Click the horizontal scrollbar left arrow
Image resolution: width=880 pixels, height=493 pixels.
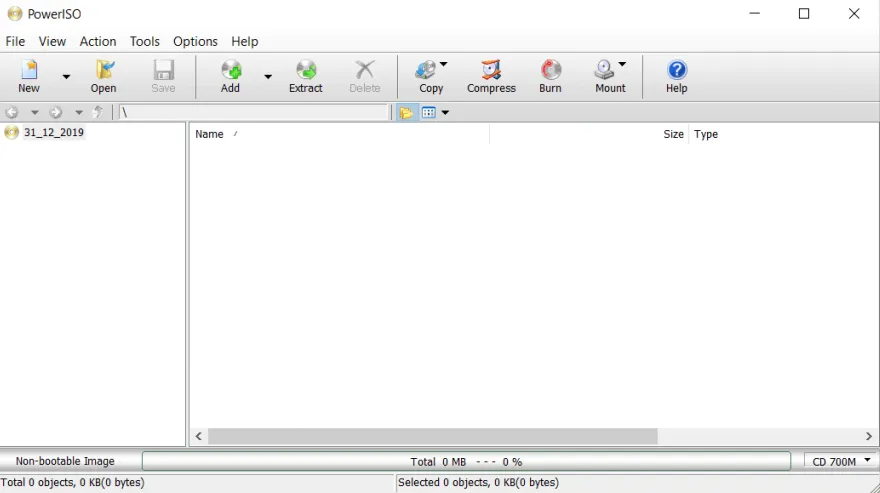coord(199,436)
